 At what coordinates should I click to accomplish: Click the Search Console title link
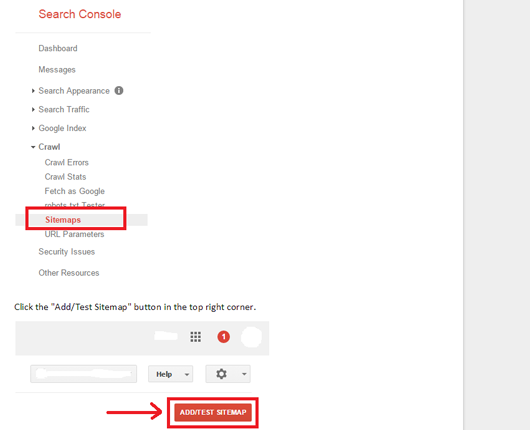click(80, 14)
